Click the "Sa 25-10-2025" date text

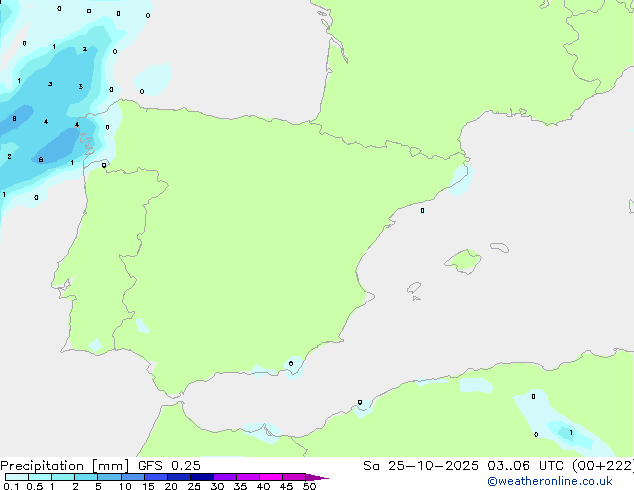(x=421, y=466)
